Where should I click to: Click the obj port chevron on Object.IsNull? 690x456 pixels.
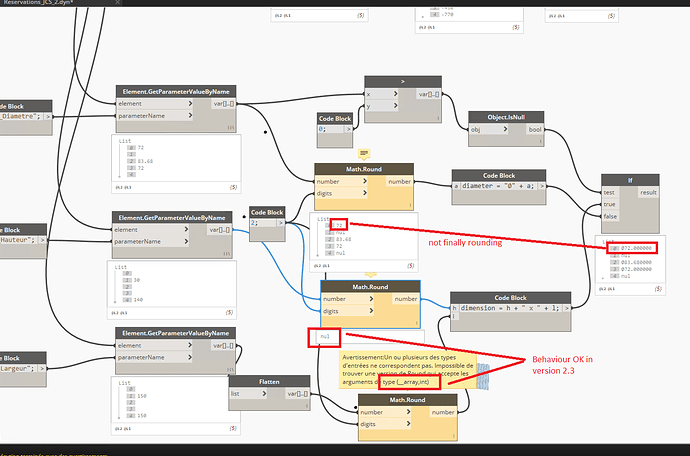[x=505, y=129]
